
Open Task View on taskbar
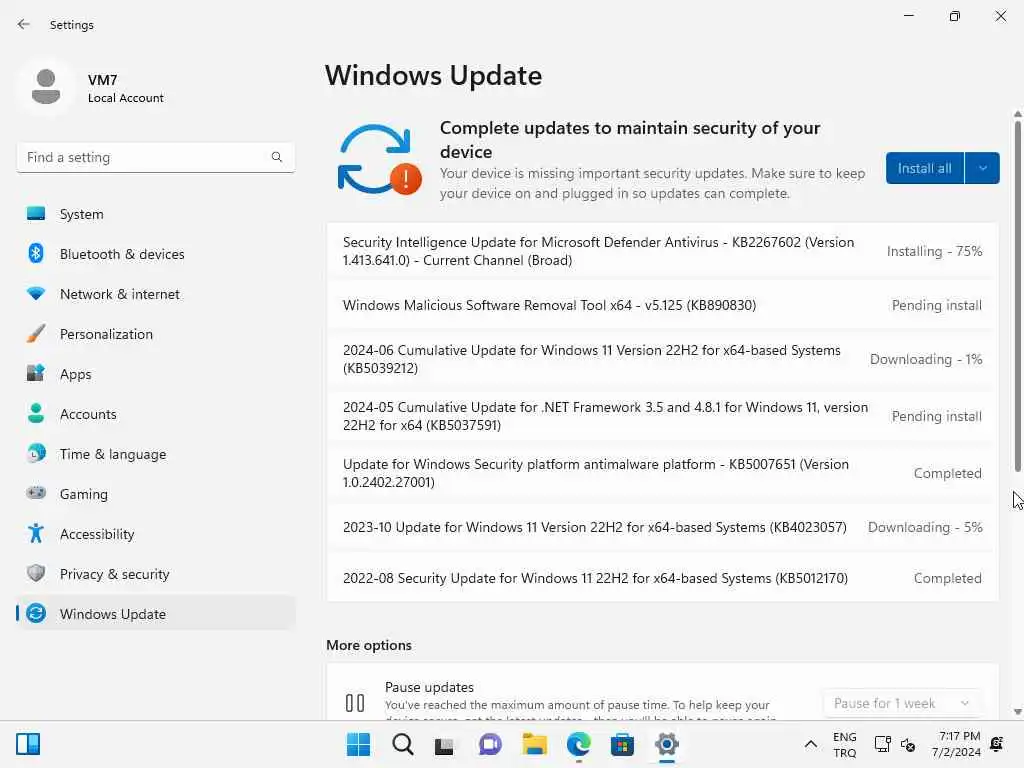445,745
